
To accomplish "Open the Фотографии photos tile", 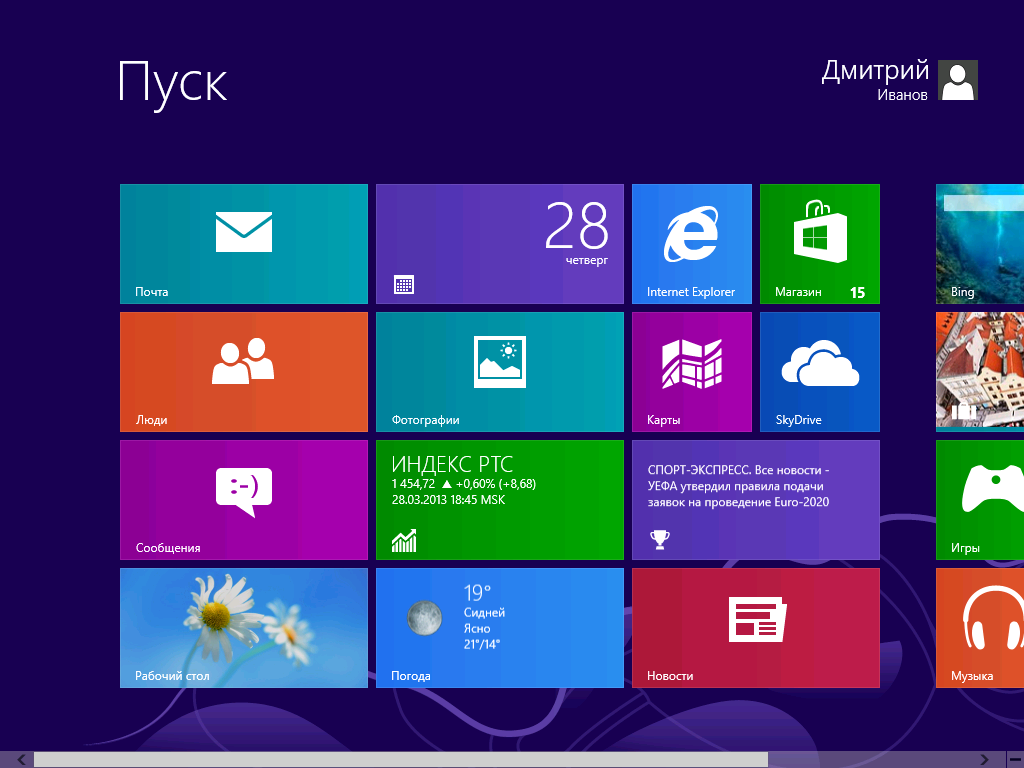I will [x=500, y=372].
